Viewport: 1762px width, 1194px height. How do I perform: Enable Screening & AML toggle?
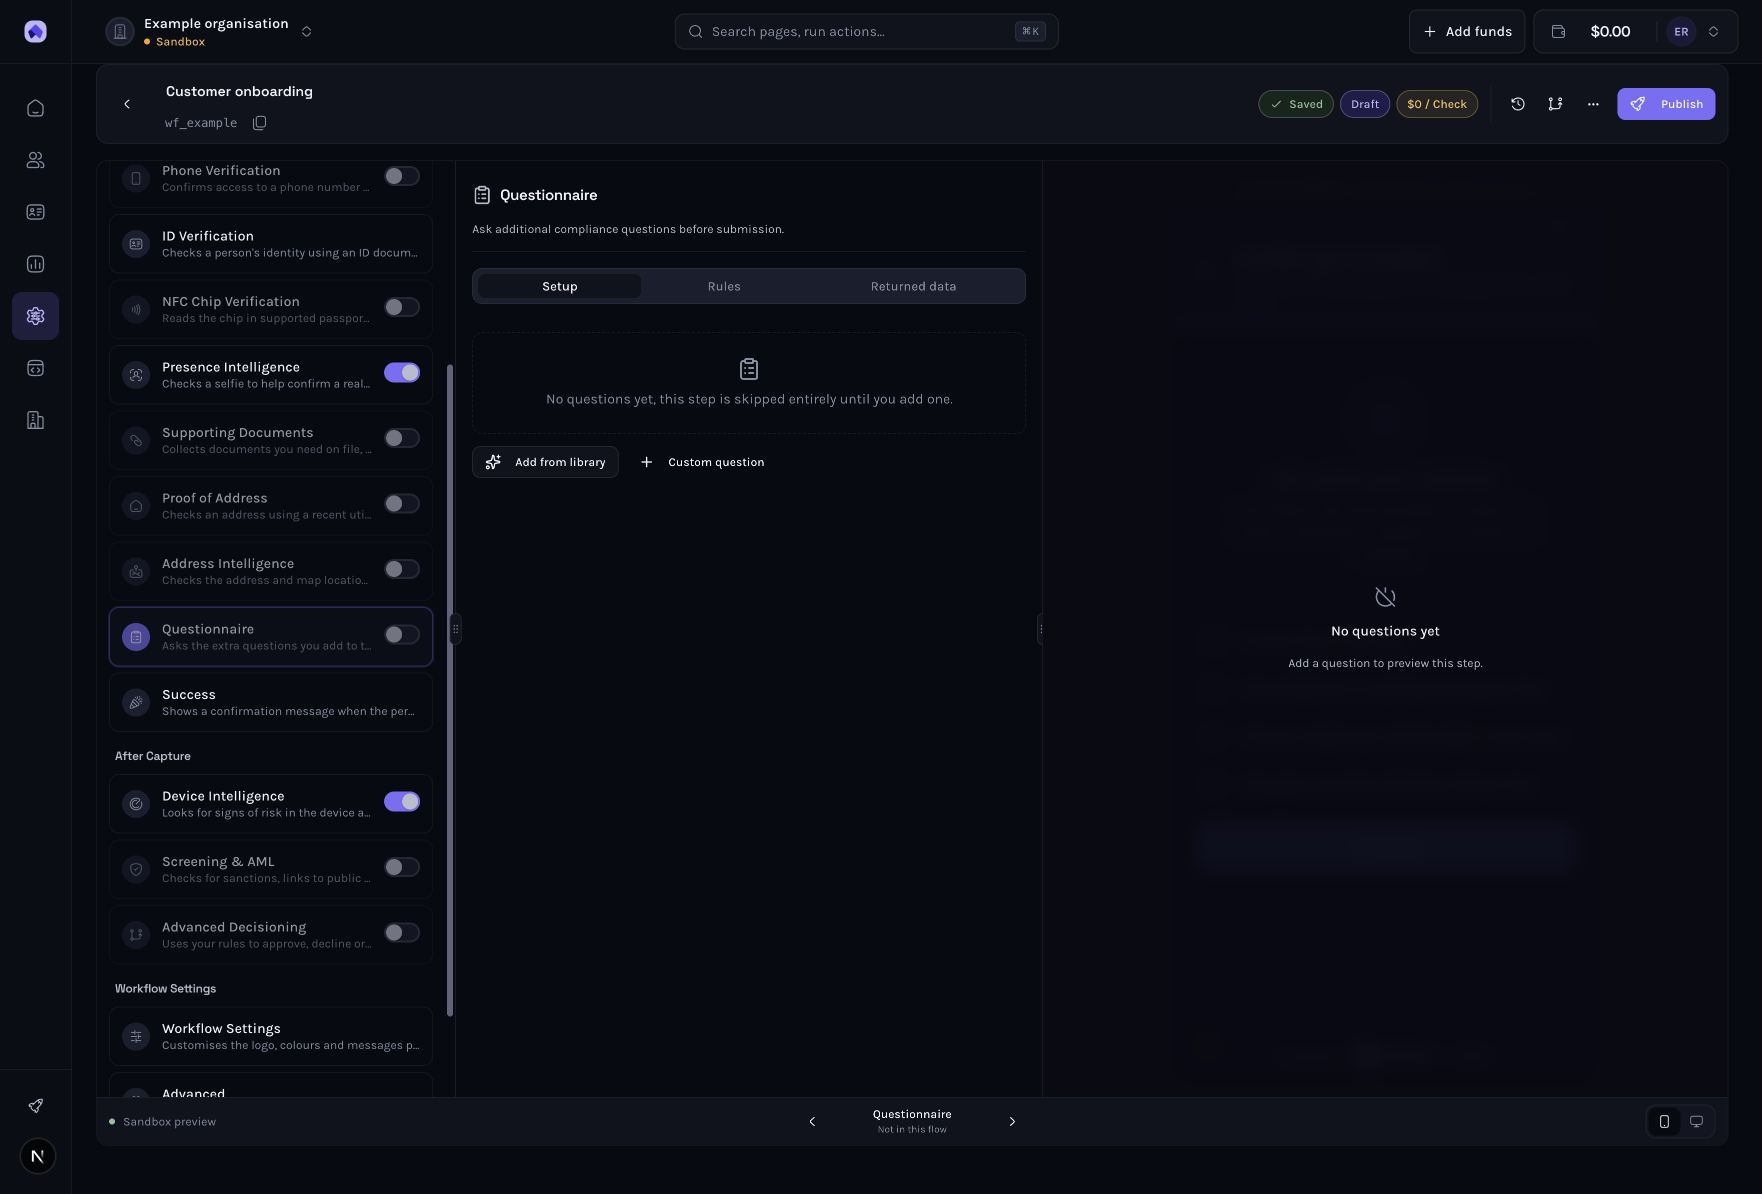[x=402, y=867]
